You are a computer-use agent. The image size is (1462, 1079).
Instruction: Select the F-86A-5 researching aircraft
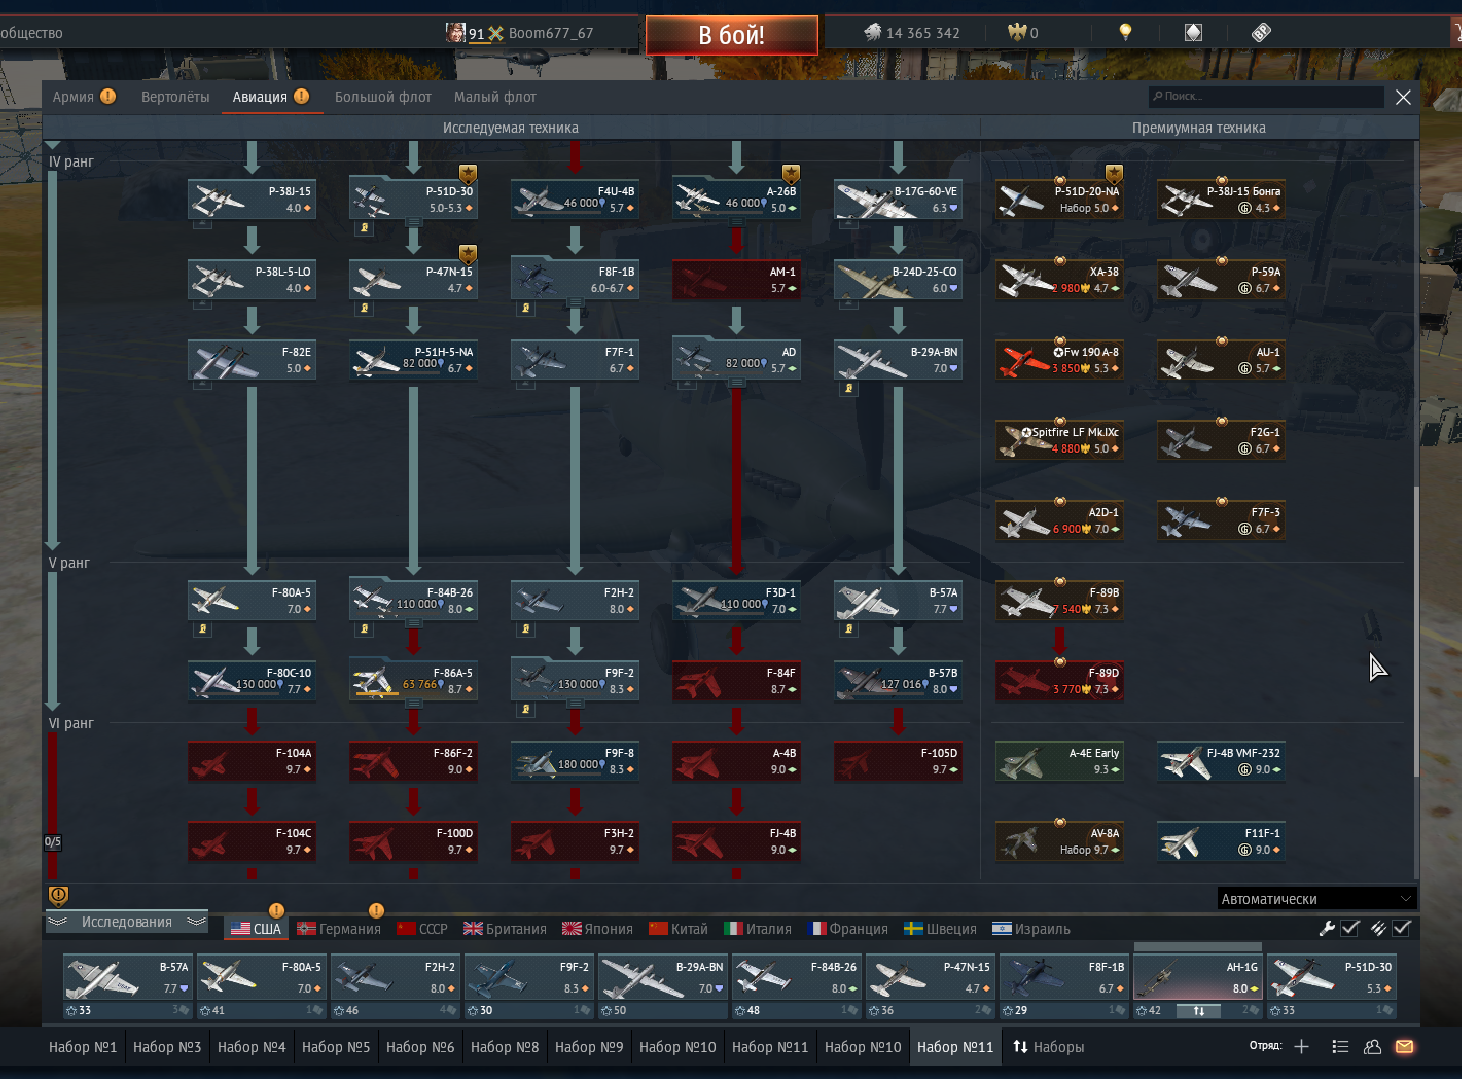pos(413,681)
